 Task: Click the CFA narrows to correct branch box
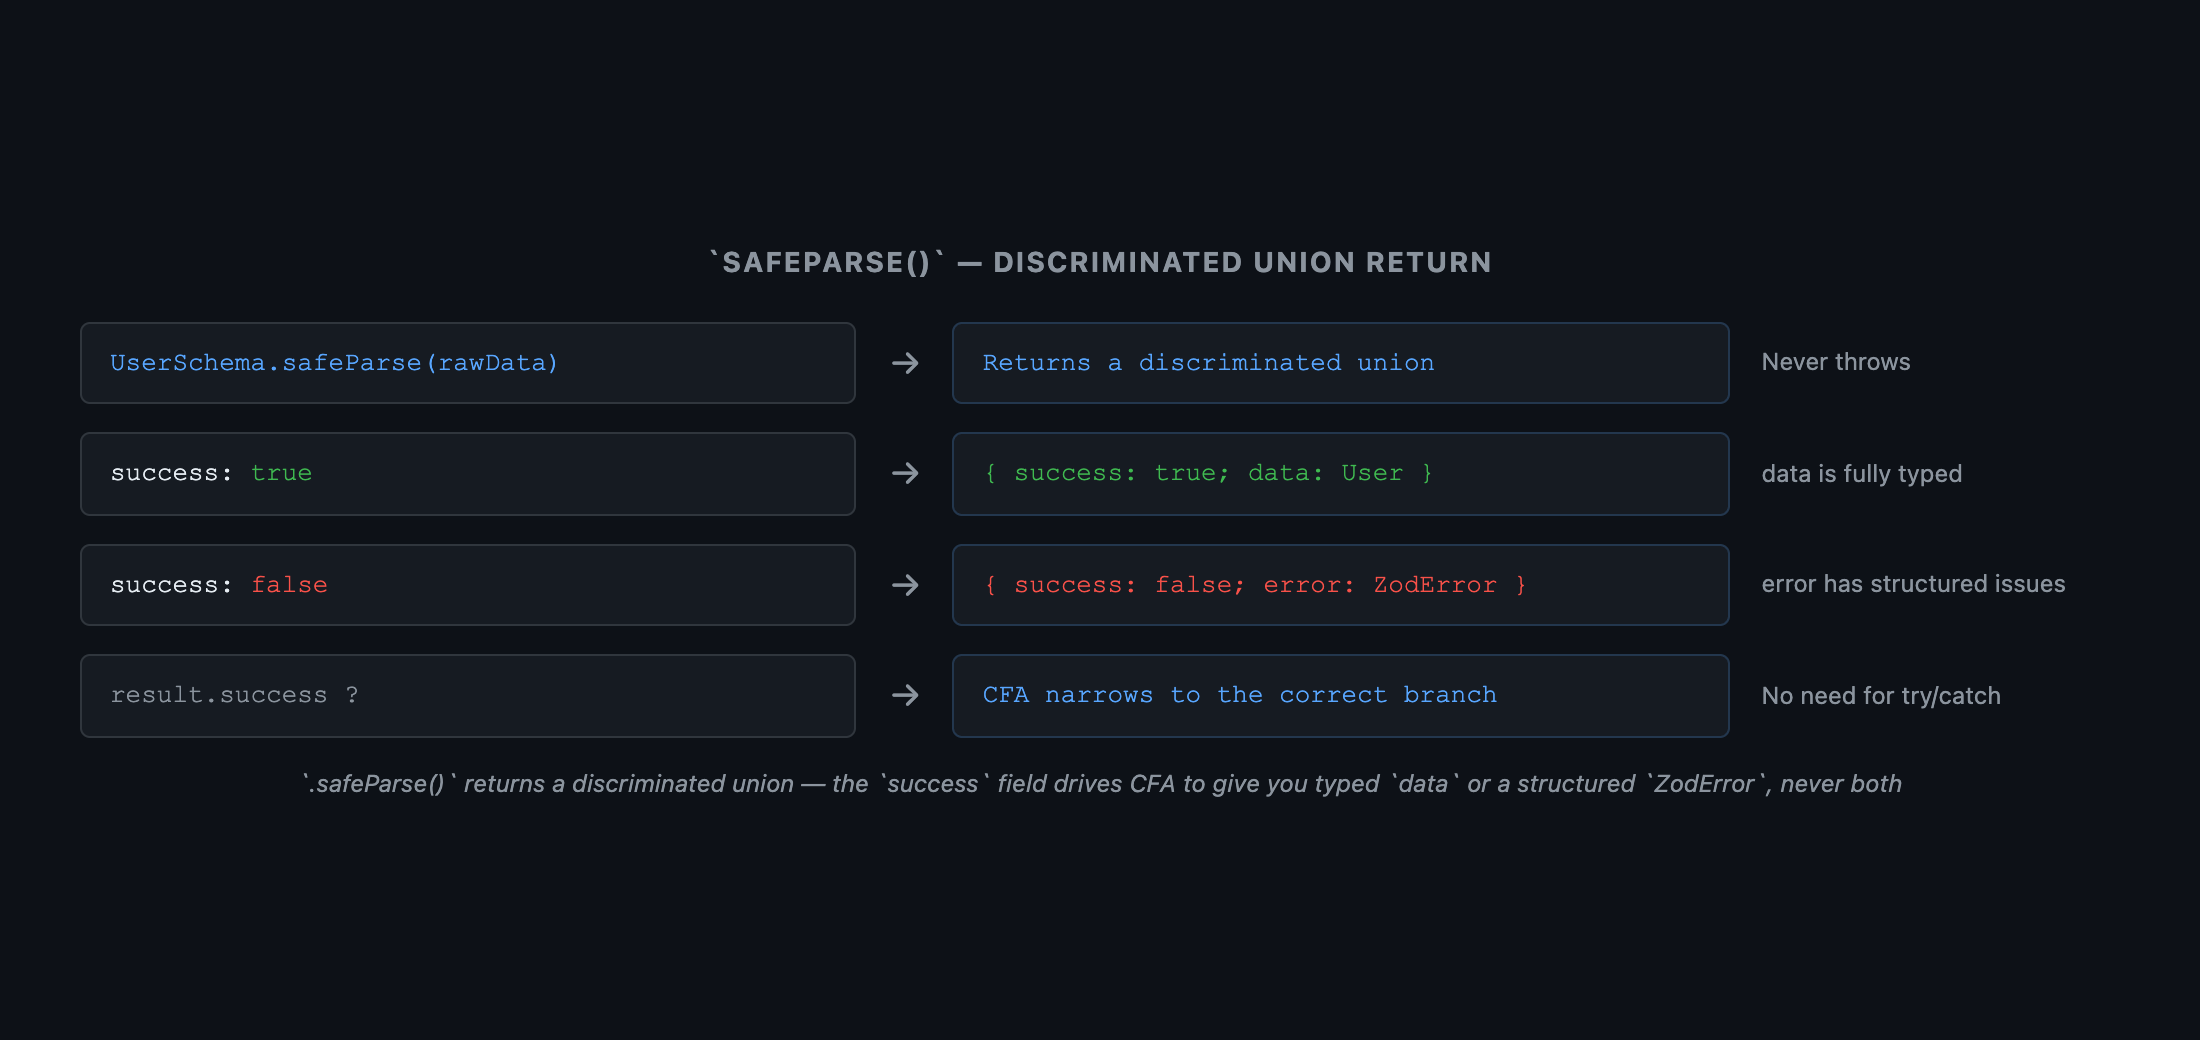(1341, 696)
